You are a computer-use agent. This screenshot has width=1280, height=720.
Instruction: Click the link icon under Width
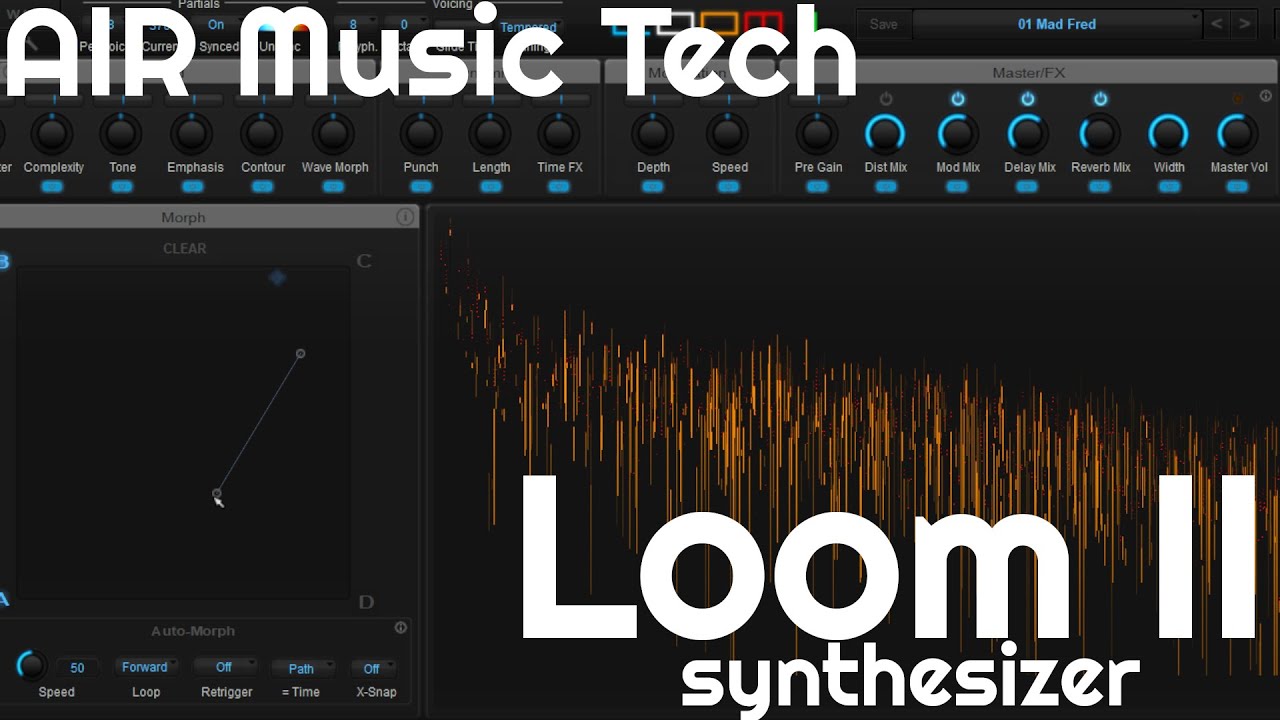click(1168, 186)
